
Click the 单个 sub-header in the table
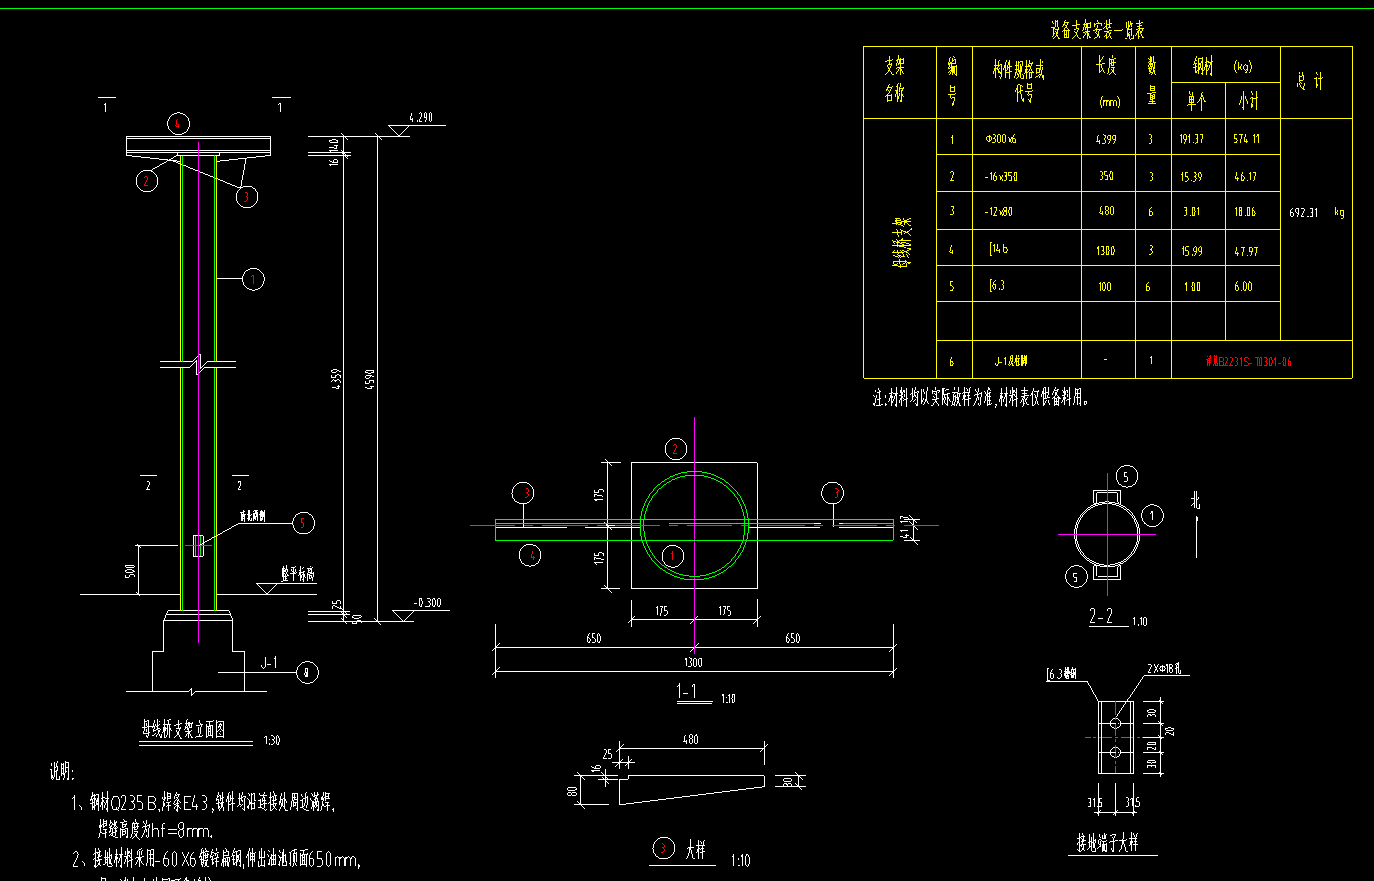(x=1196, y=101)
